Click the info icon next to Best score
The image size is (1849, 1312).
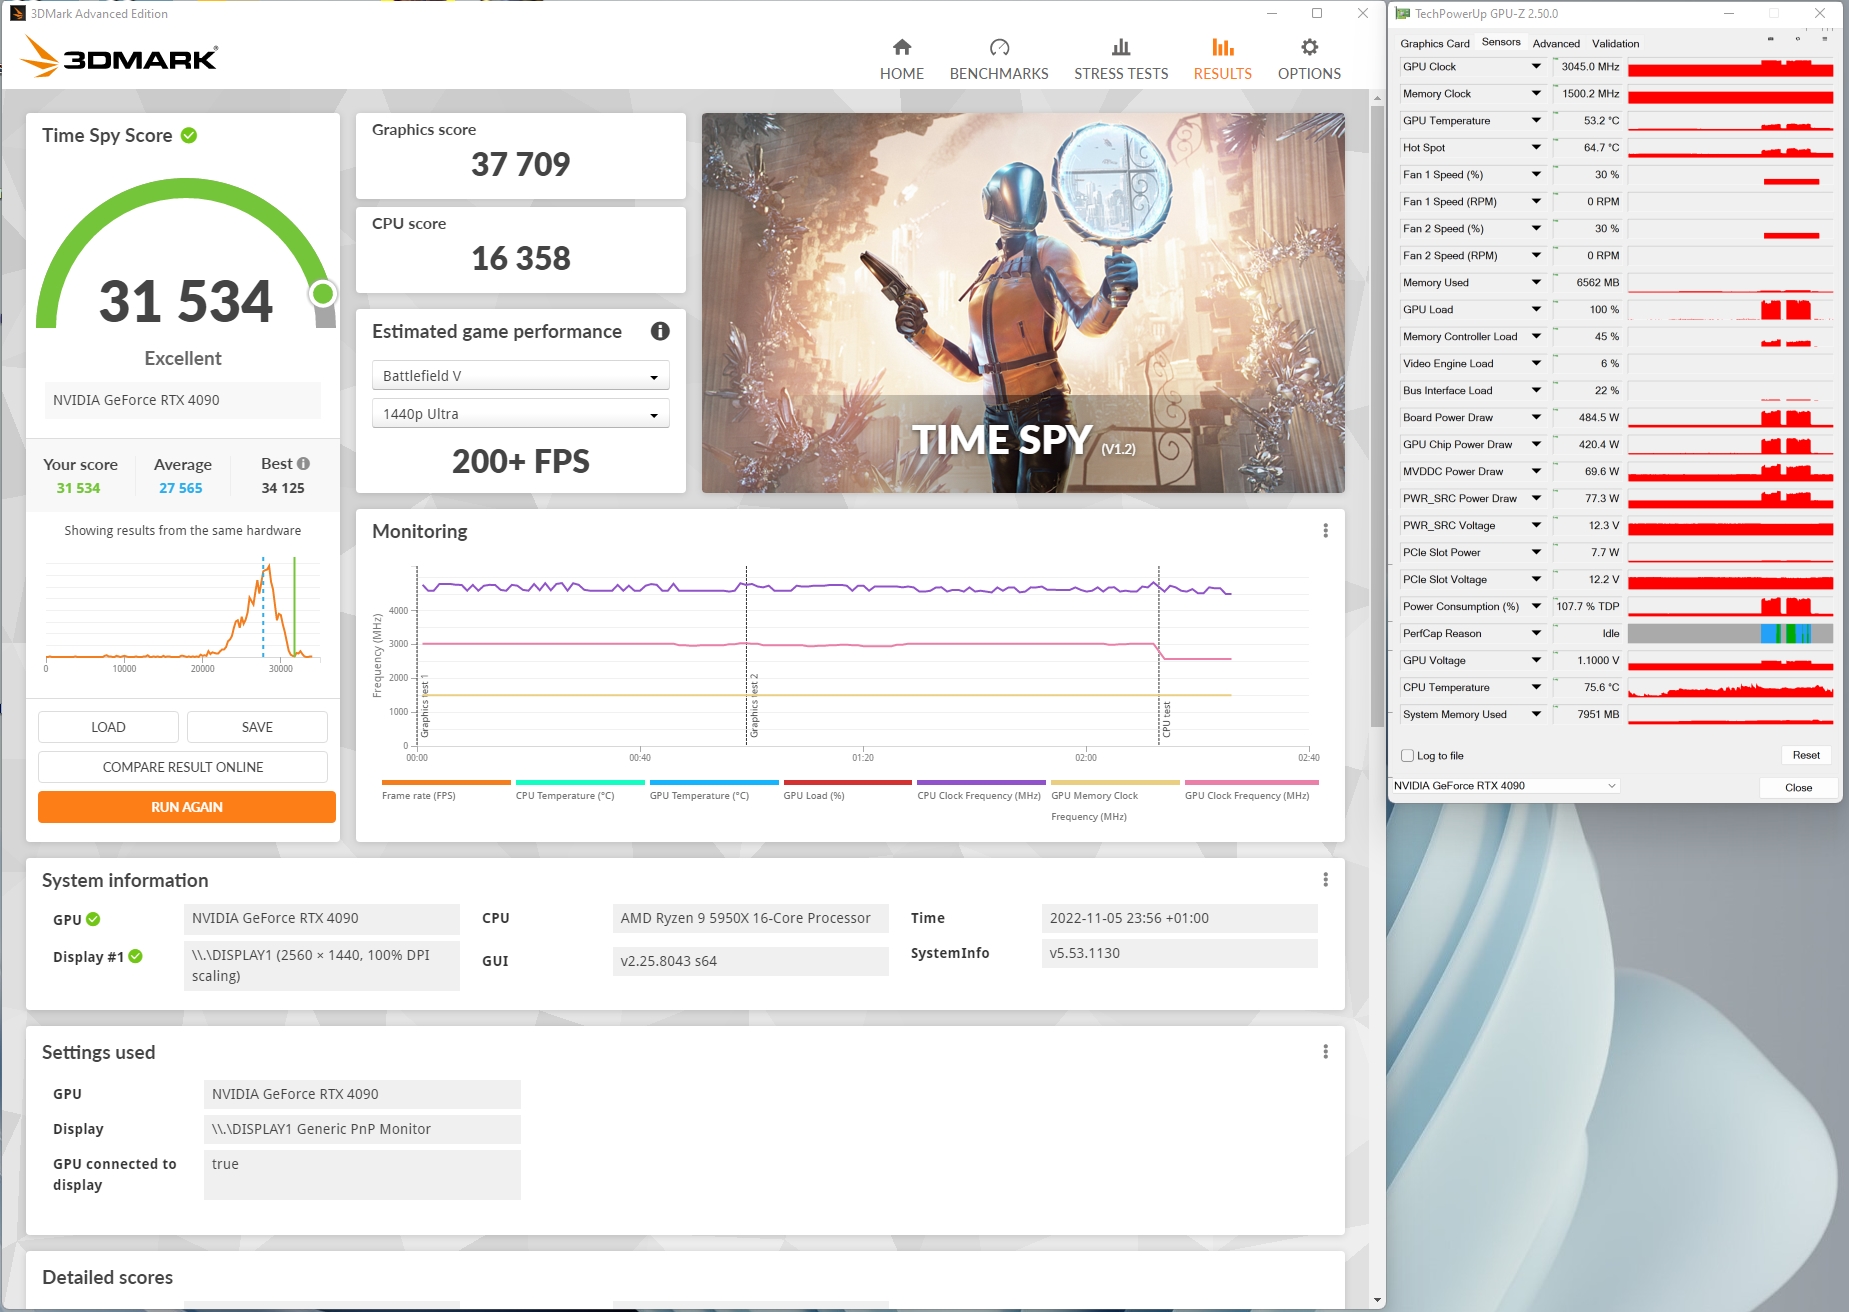click(304, 464)
